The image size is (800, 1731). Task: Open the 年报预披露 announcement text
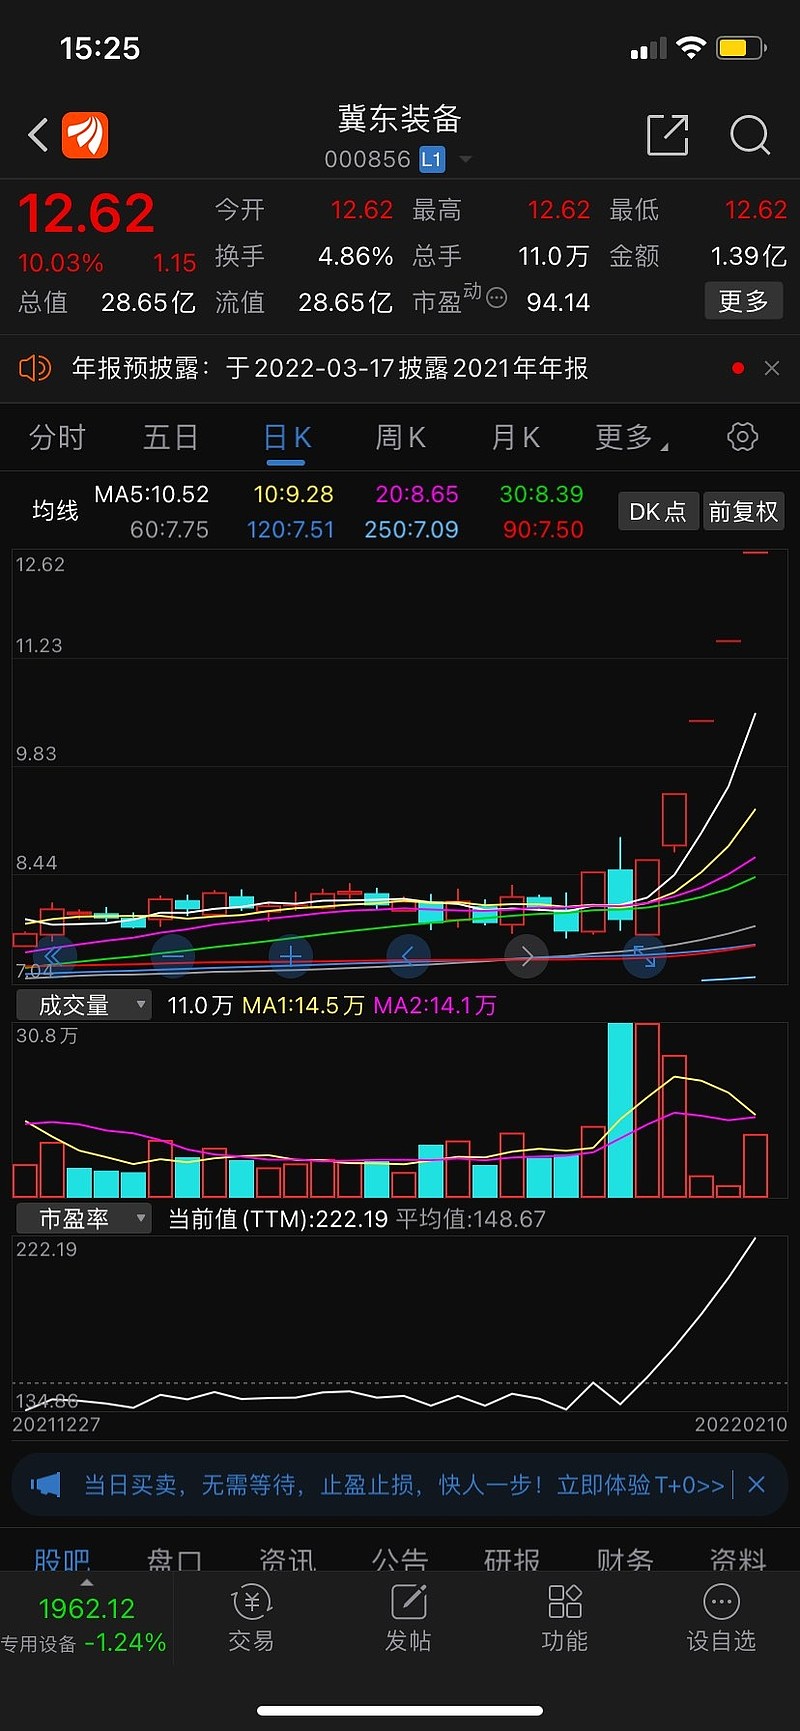pos(330,368)
